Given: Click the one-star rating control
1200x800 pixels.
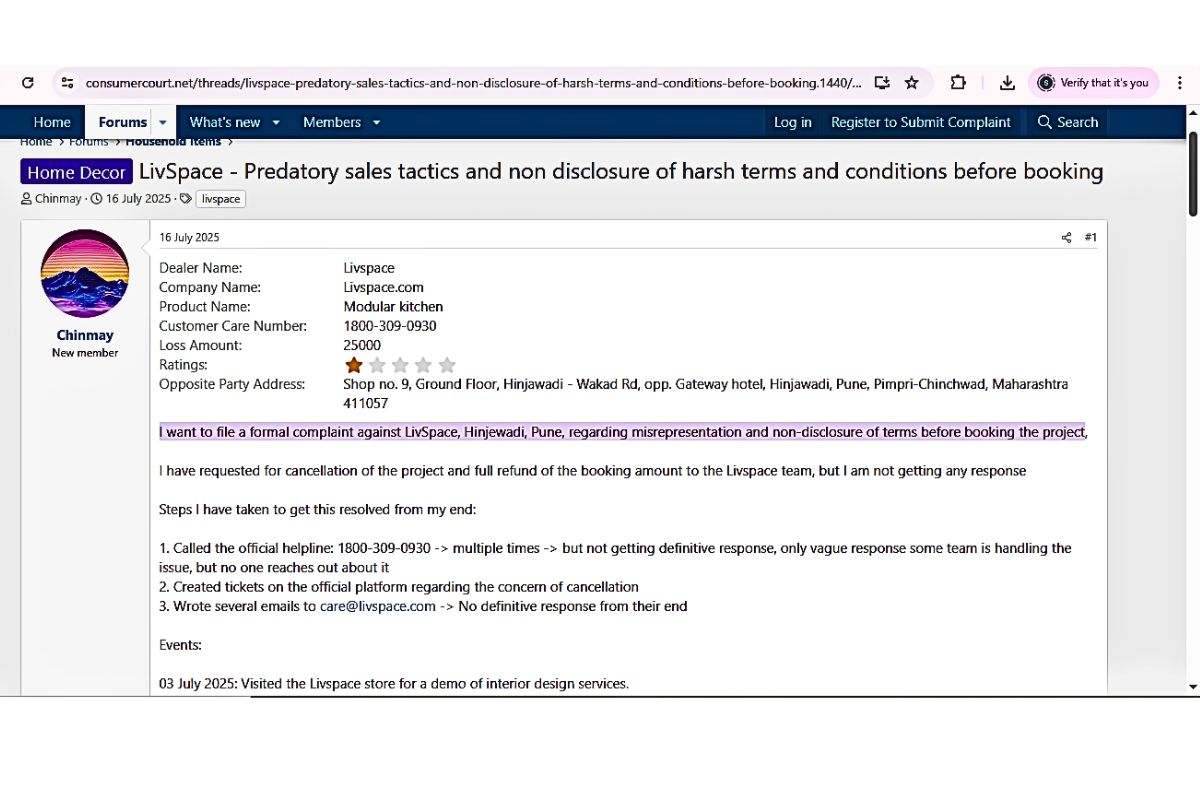Looking at the screenshot, I should (354, 365).
